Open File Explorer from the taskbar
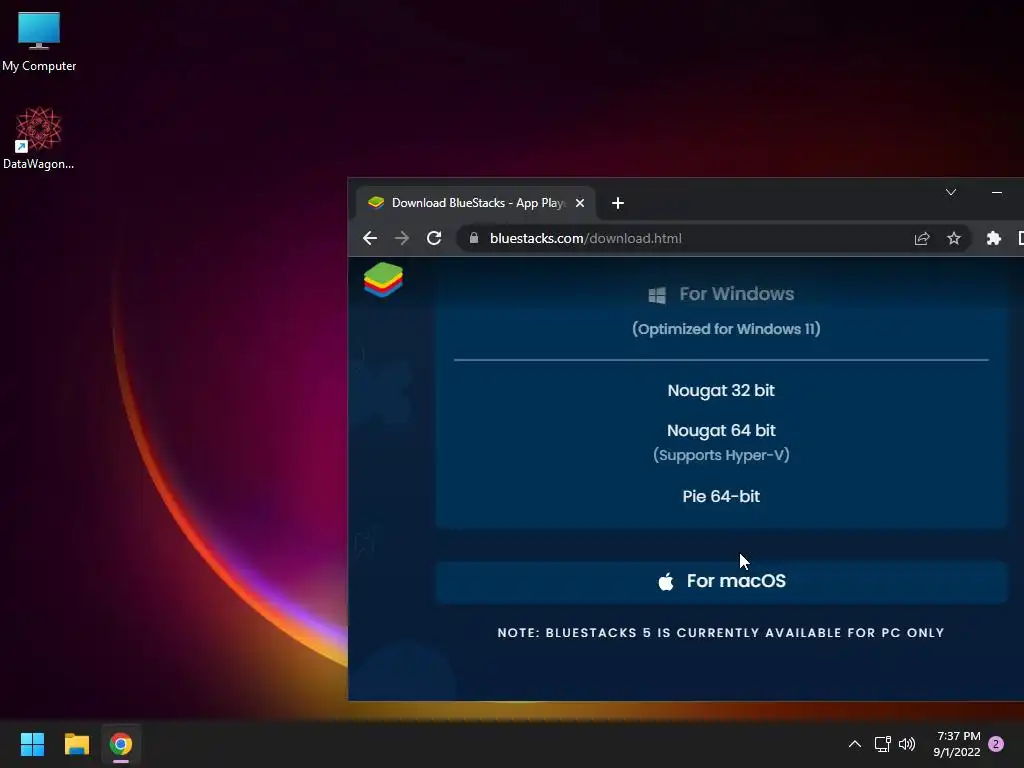 [76, 744]
